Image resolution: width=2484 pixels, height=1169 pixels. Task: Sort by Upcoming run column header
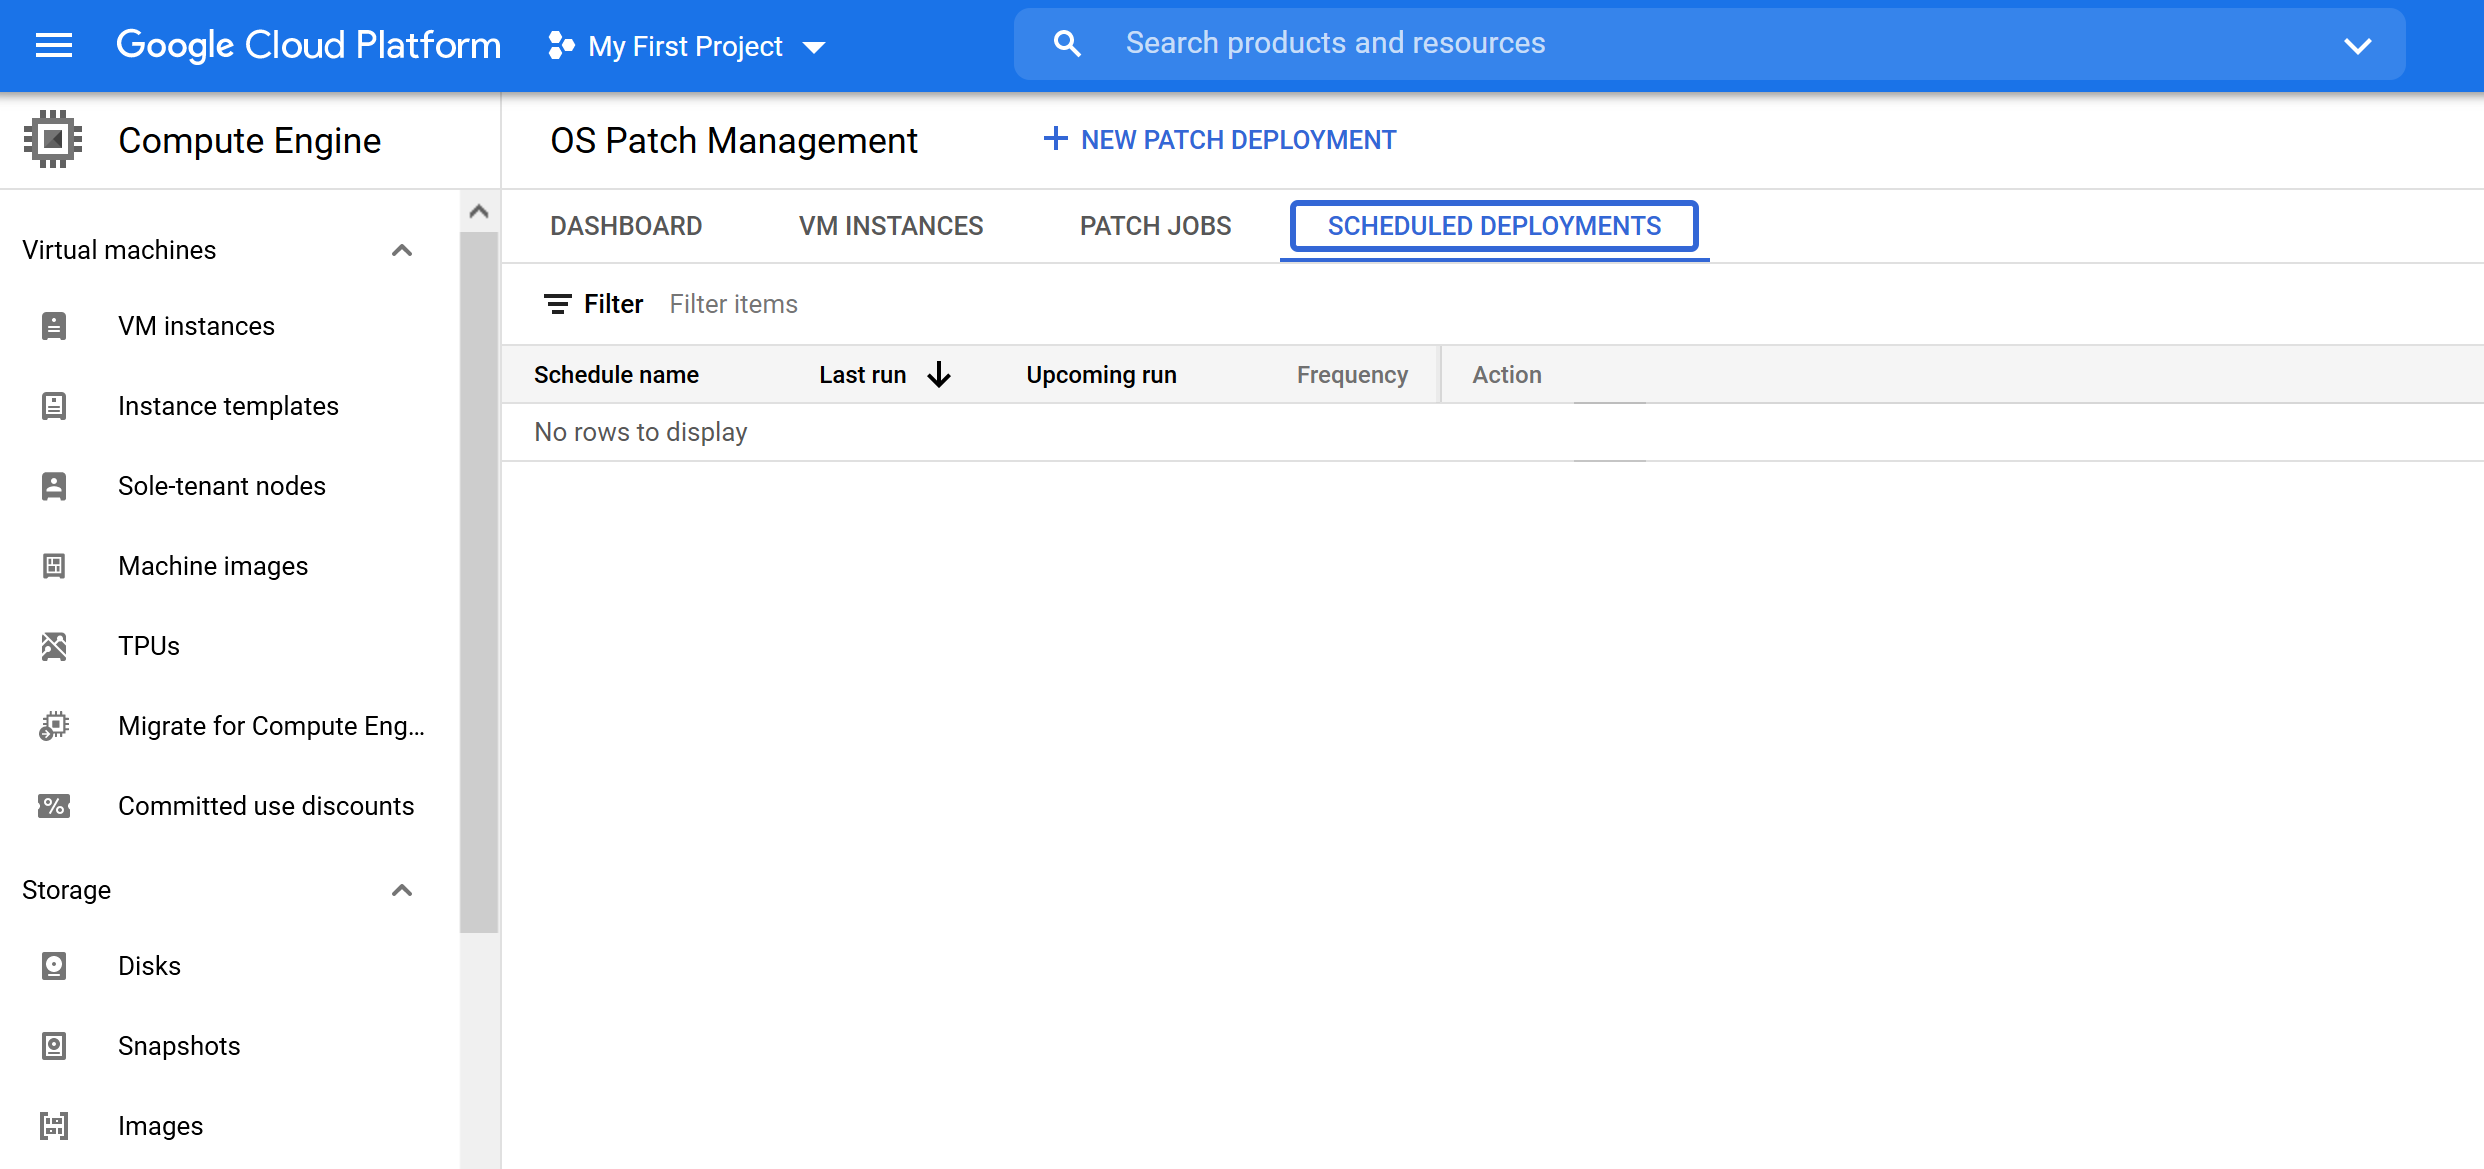point(1101,375)
